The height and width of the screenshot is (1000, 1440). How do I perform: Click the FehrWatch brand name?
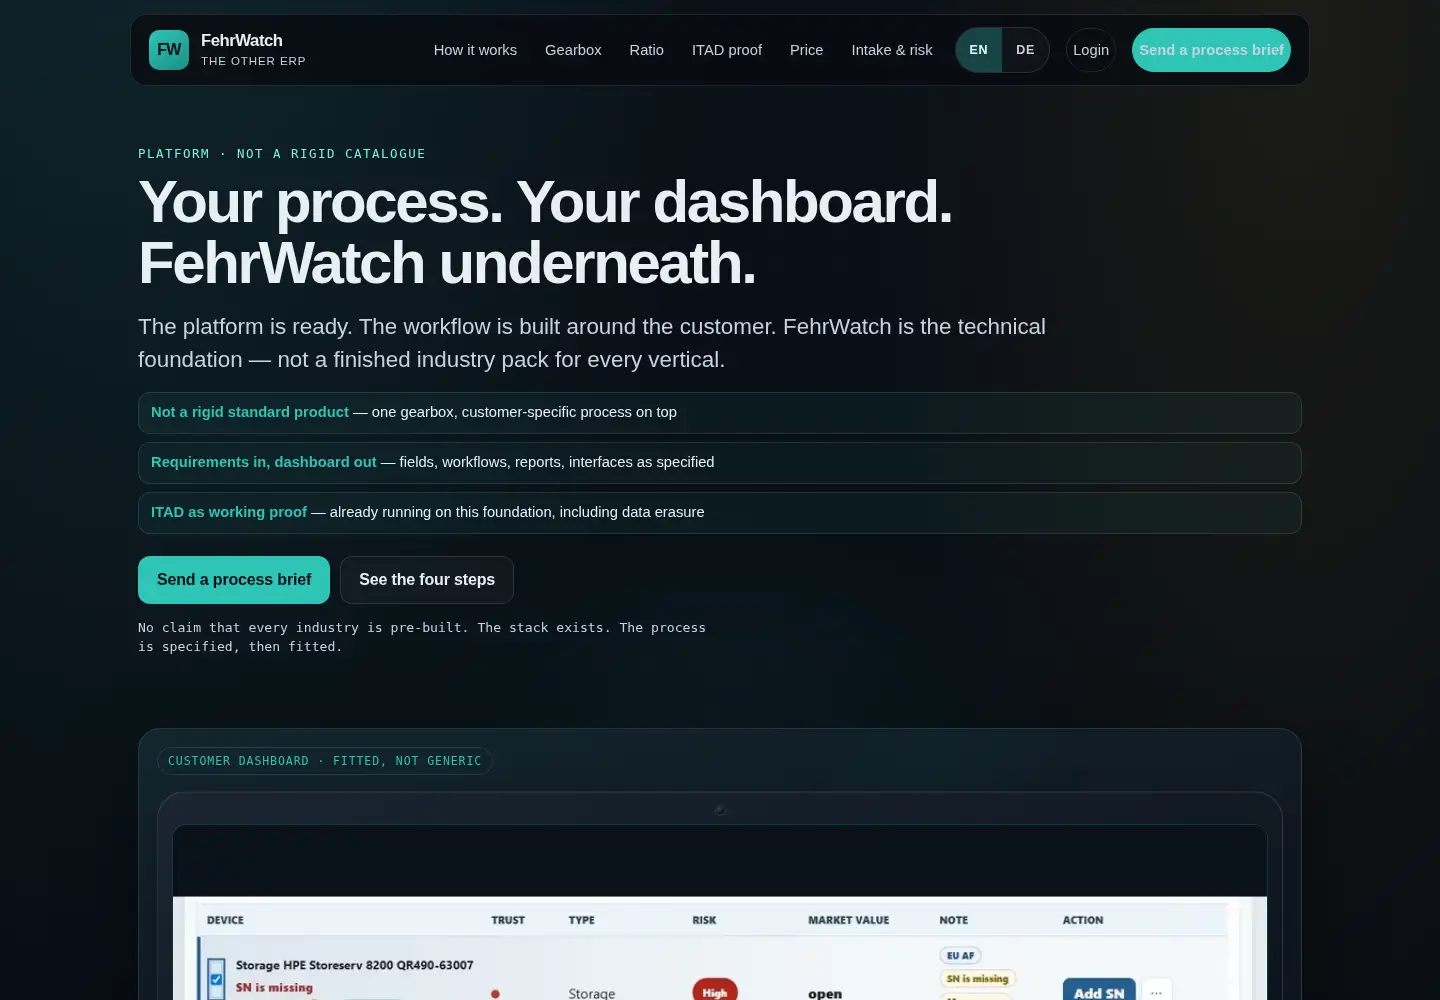click(x=242, y=40)
